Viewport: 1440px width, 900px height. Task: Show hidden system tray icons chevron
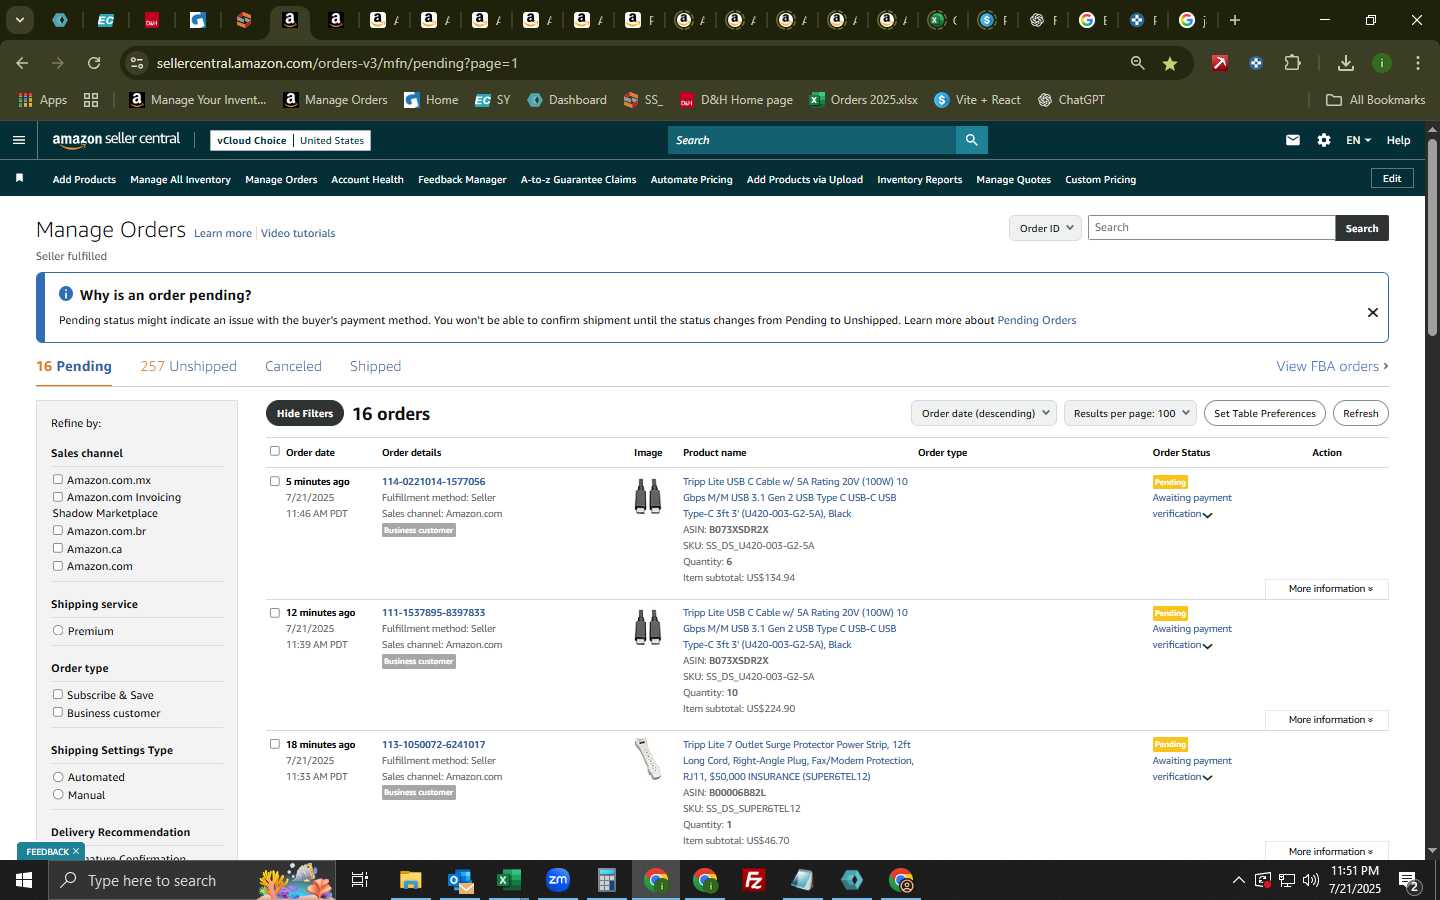click(1238, 880)
